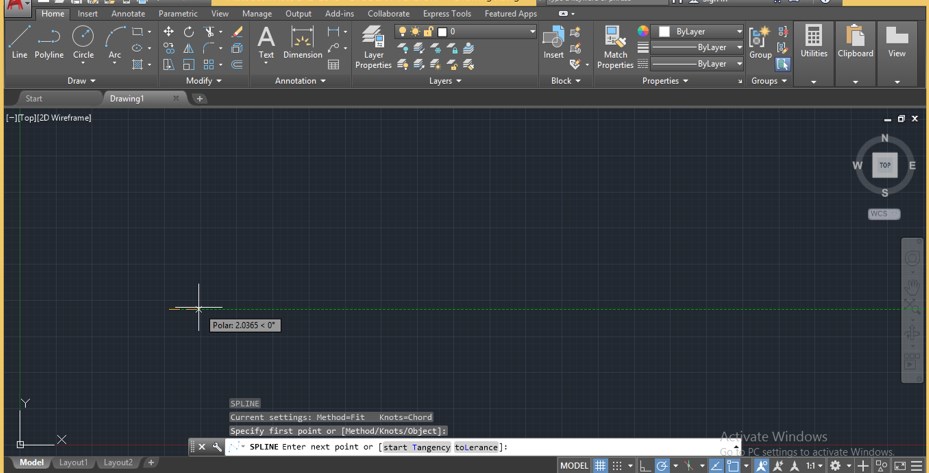Image resolution: width=929 pixels, height=473 pixels.
Task: Select the Line tool
Action: point(19,42)
